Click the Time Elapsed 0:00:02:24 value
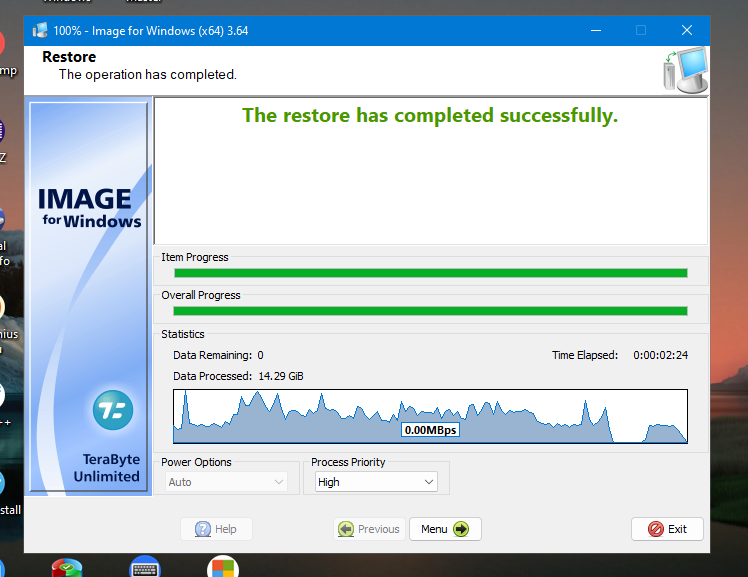Screen dimensions: 748x577 [661, 355]
